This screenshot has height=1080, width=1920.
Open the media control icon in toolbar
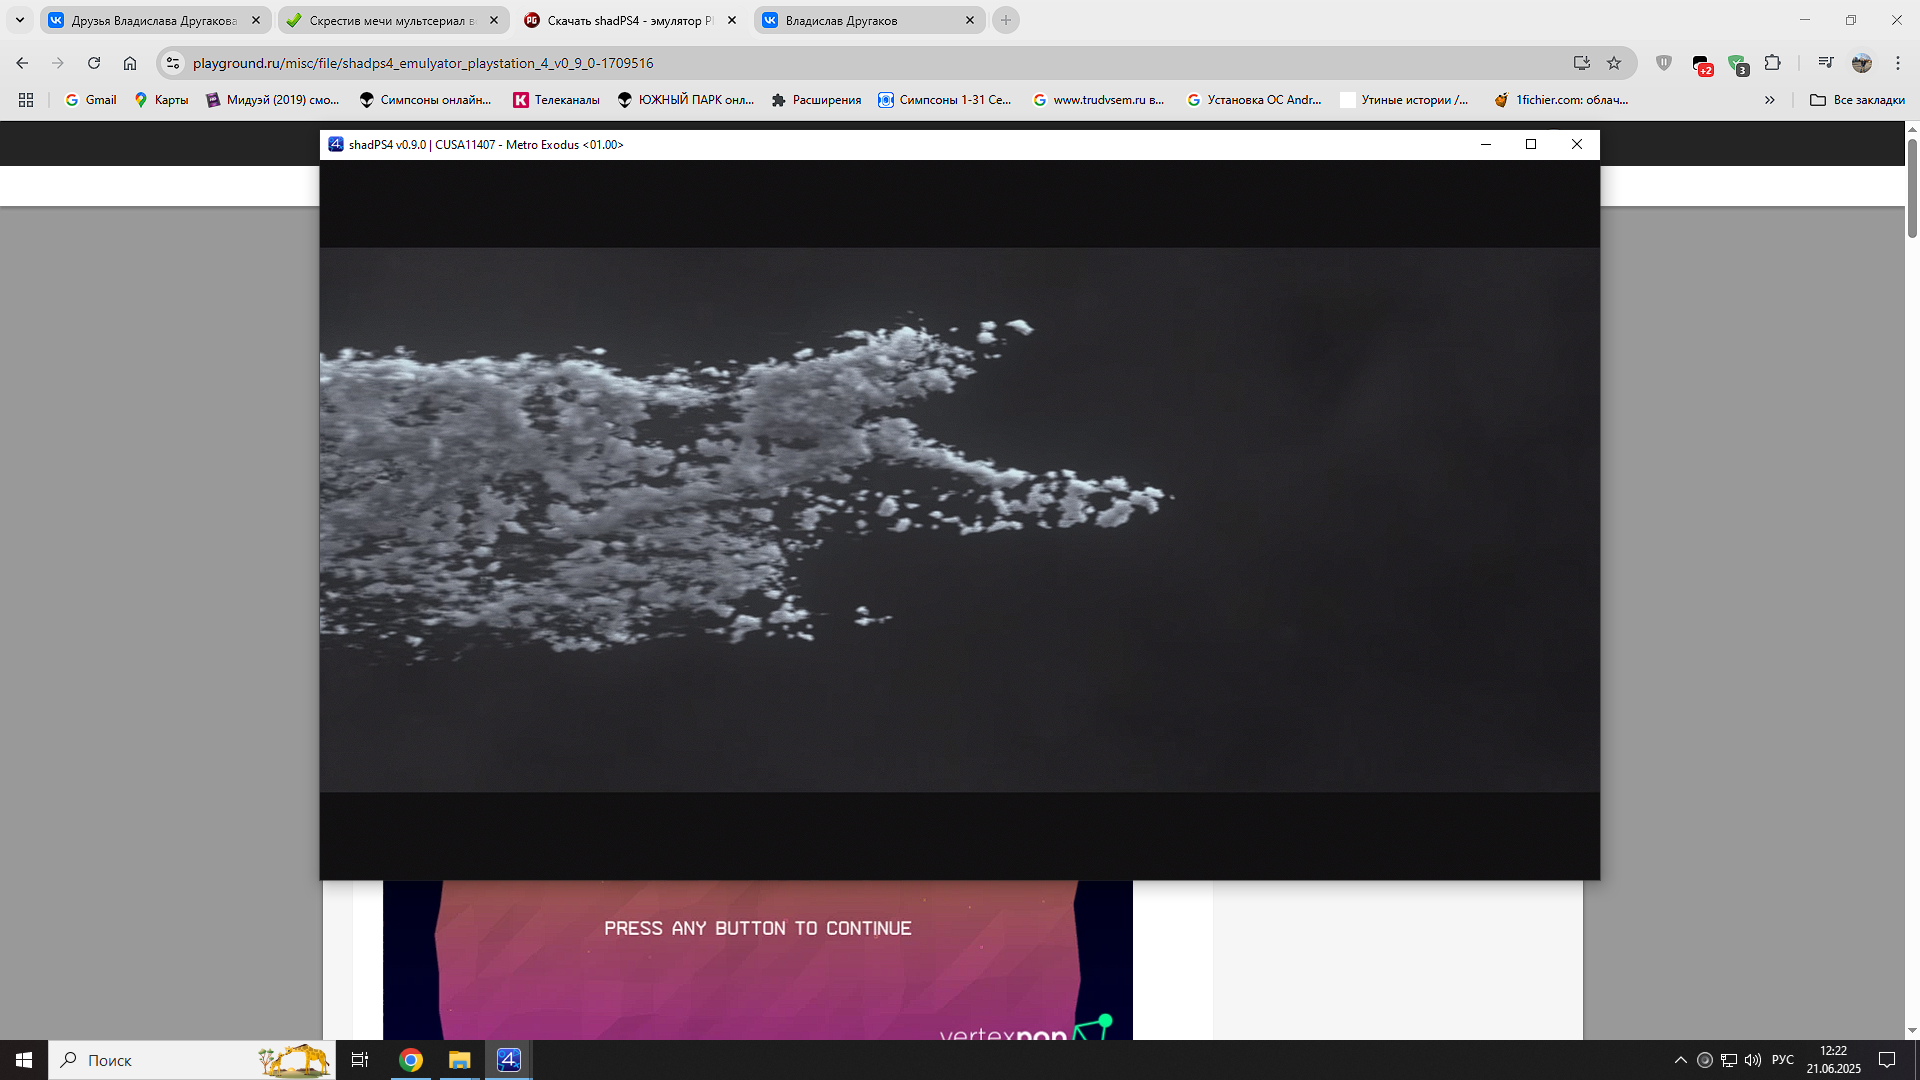[x=1825, y=63]
